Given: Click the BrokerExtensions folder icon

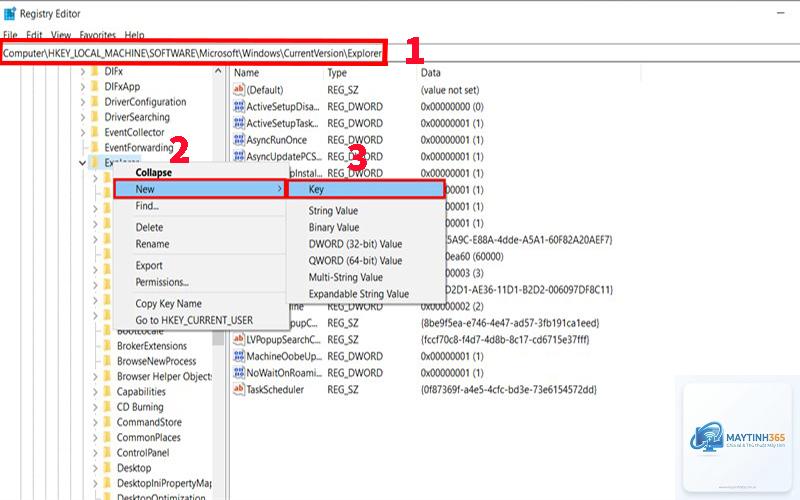Looking at the screenshot, I should pyautogui.click(x=107, y=346).
